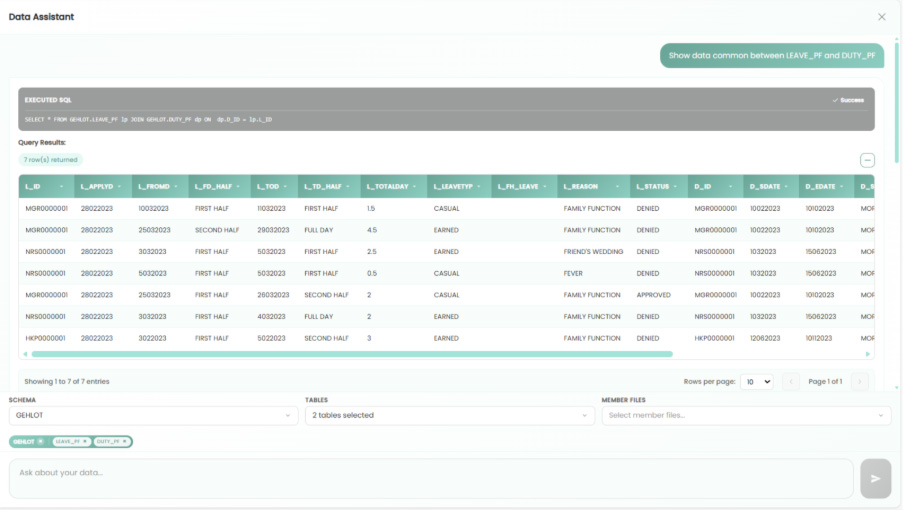This screenshot has height=510, width=903.
Task: Send the query with the arrow button
Action: [x=875, y=479]
